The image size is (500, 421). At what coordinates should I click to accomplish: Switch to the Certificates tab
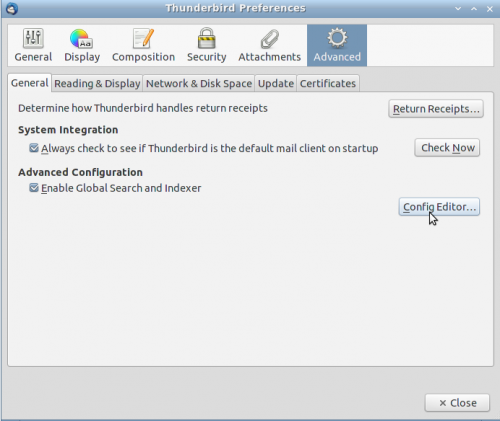pyautogui.click(x=328, y=83)
